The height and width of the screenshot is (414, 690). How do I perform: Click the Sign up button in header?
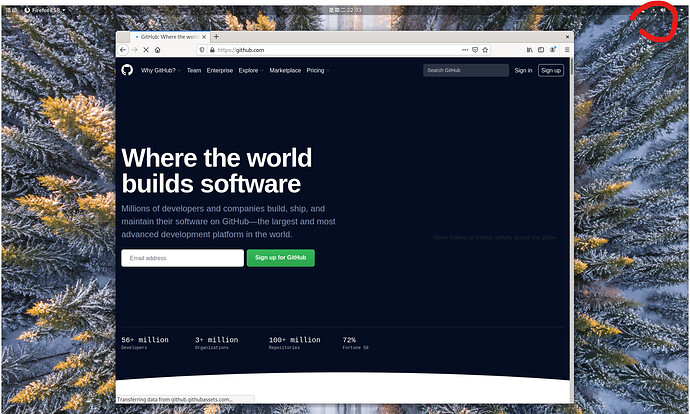click(x=551, y=70)
